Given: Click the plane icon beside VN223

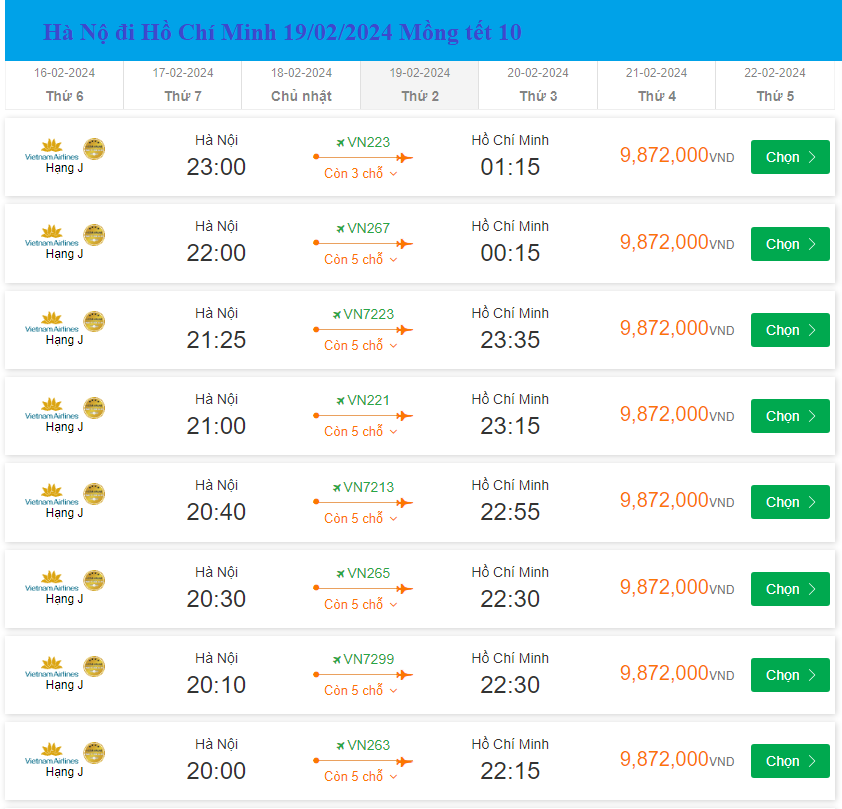Looking at the screenshot, I should click(x=340, y=142).
